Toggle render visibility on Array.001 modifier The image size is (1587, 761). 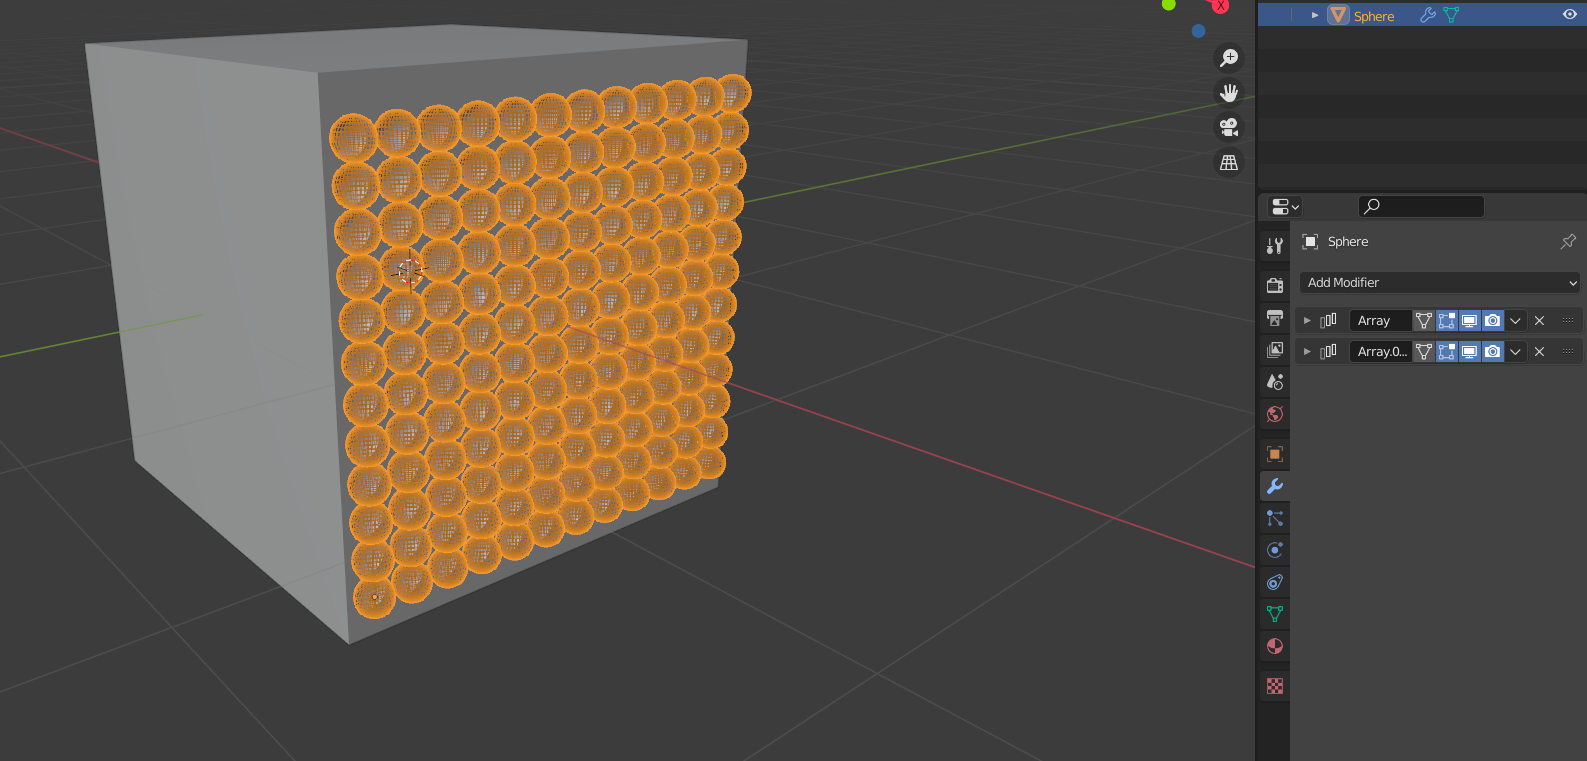pyautogui.click(x=1492, y=352)
